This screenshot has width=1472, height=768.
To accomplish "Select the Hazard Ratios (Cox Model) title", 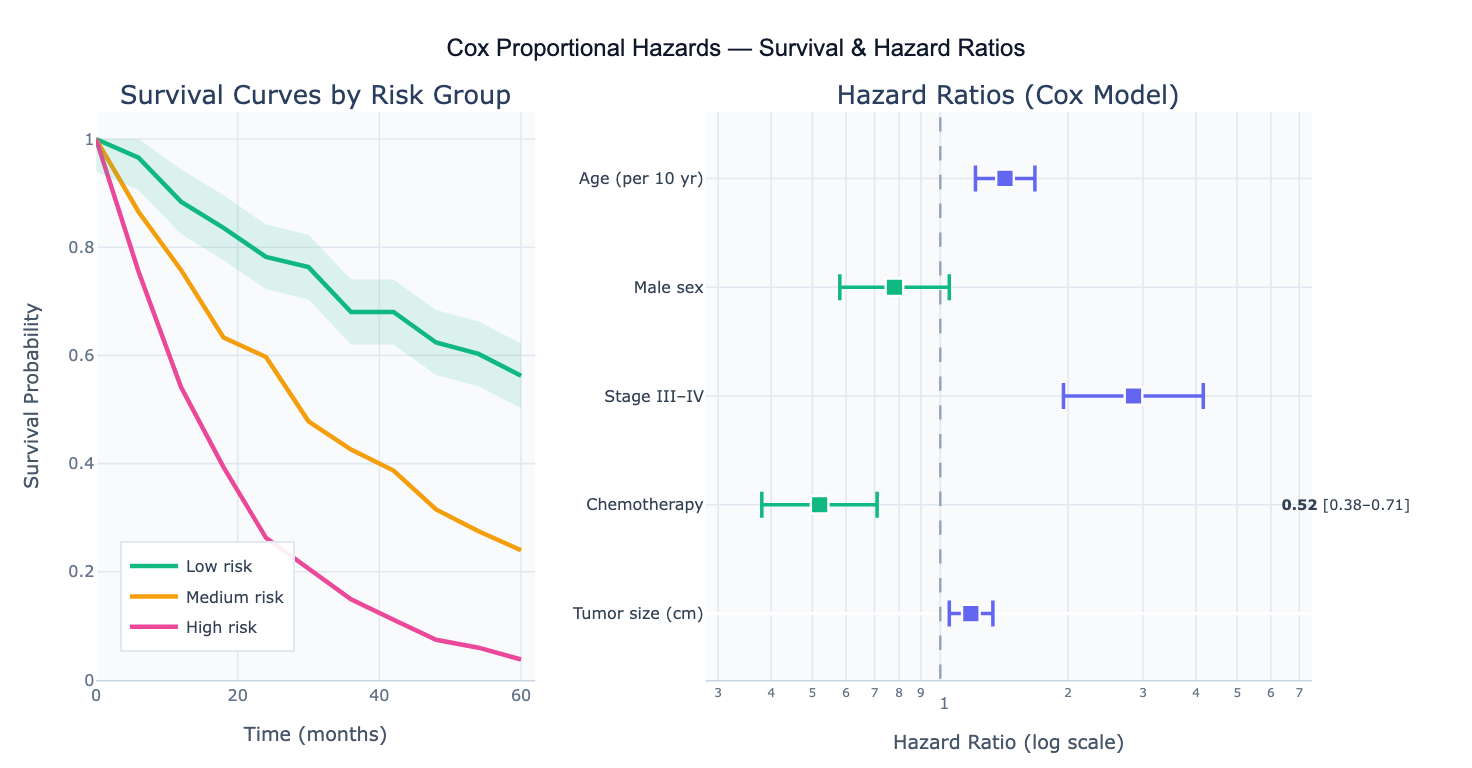I will (x=1007, y=95).
